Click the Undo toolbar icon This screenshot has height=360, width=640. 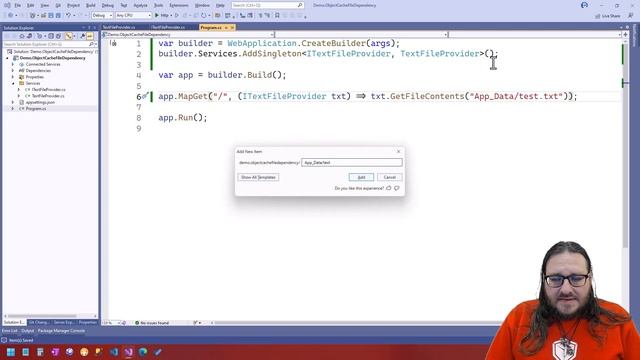[x=68, y=15]
